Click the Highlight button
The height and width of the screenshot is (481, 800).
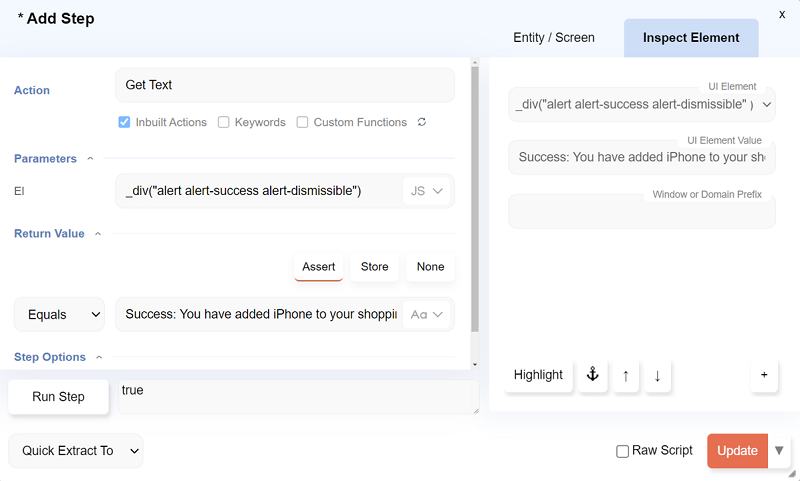(538, 375)
